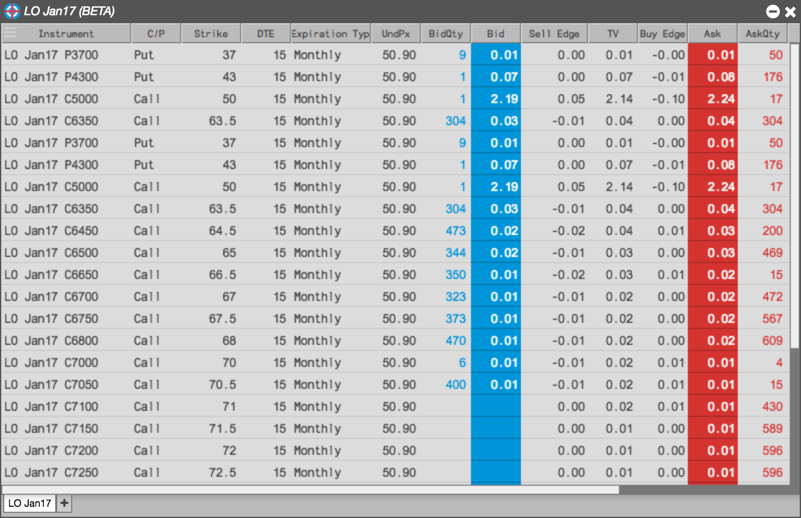This screenshot has width=801, height=518.
Task: Click BidQty 344 in the C6500 row
Action: click(456, 253)
